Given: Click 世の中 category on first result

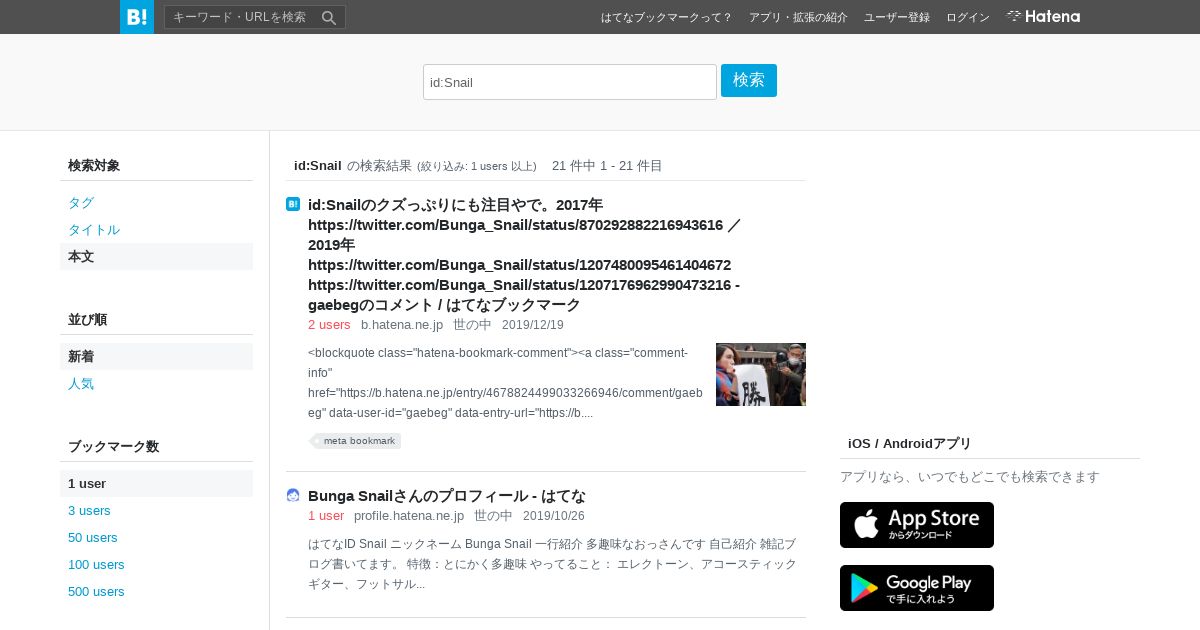Looking at the screenshot, I should 472,325.
